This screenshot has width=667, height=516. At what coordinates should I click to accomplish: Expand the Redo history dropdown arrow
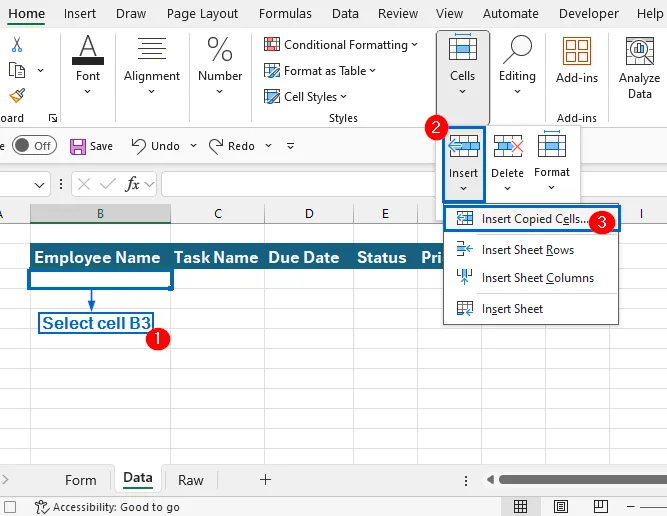(268, 146)
